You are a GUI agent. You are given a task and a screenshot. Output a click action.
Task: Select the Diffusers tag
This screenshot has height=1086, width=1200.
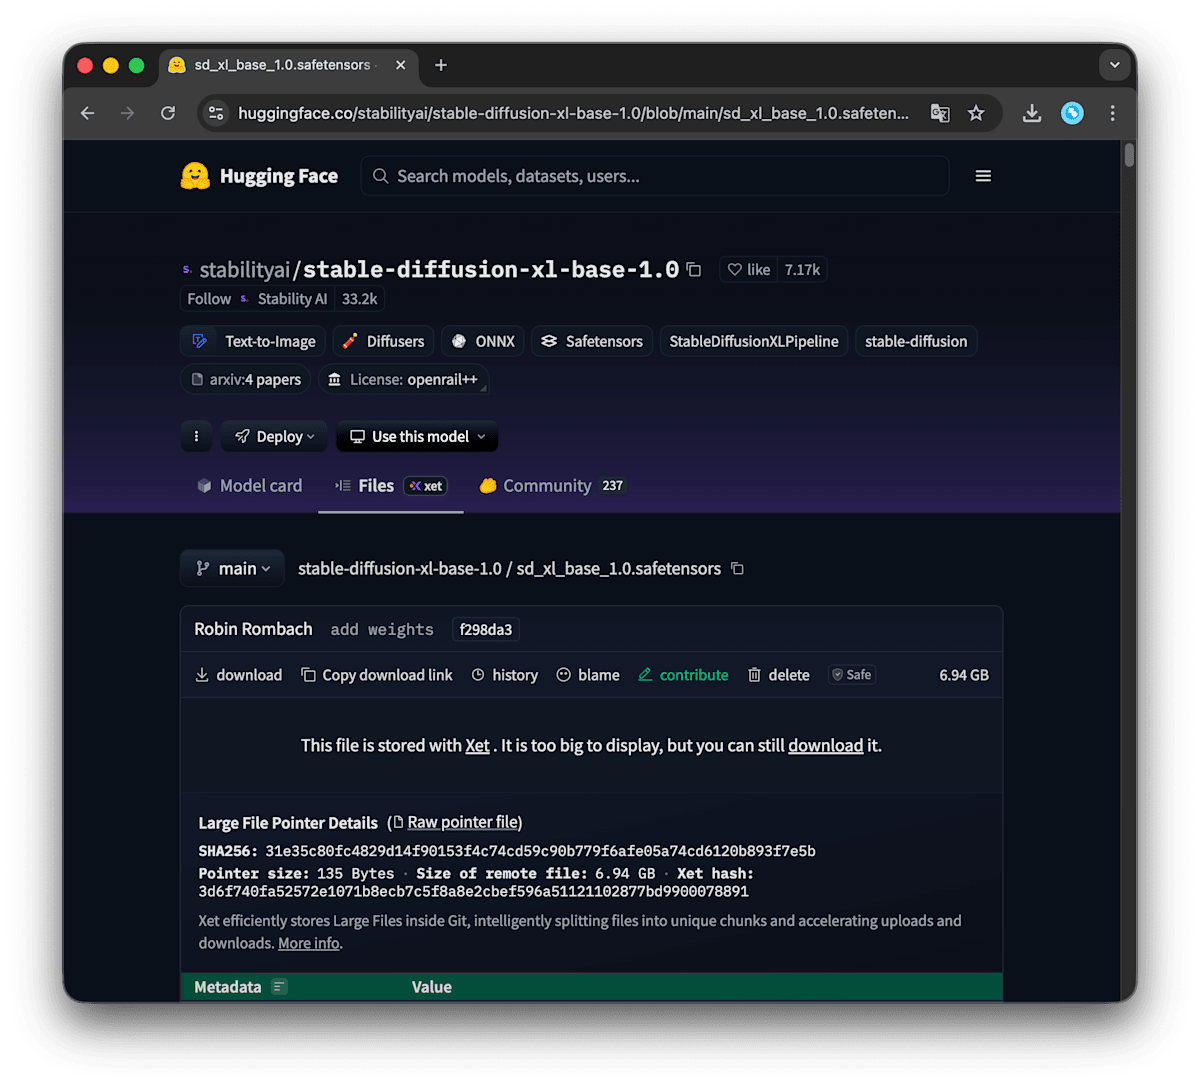click(x=383, y=341)
